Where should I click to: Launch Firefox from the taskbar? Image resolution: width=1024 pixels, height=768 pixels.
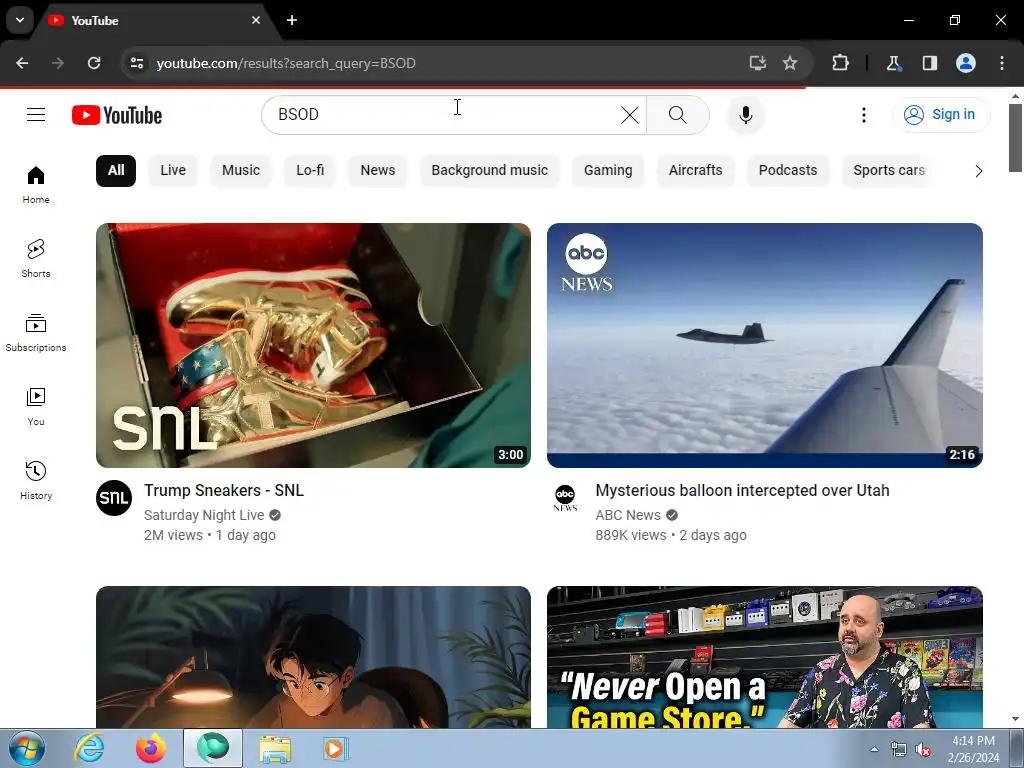[151, 748]
